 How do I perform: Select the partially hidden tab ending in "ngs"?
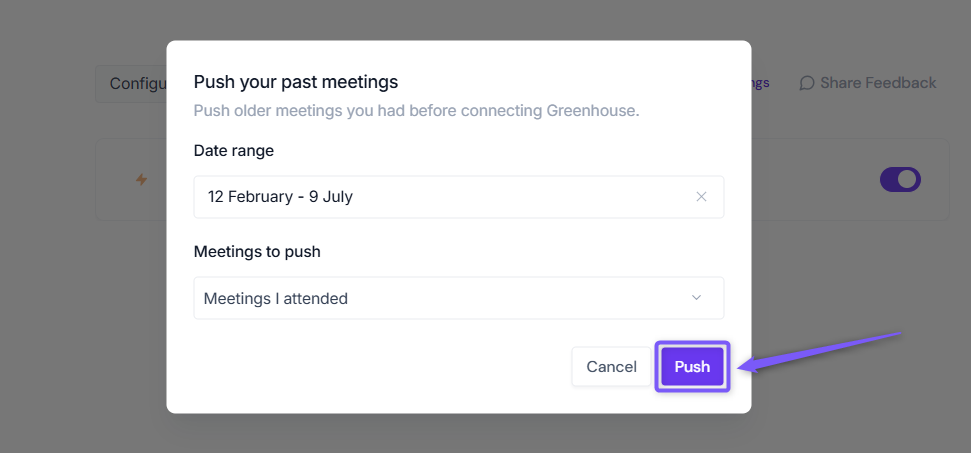(760, 83)
